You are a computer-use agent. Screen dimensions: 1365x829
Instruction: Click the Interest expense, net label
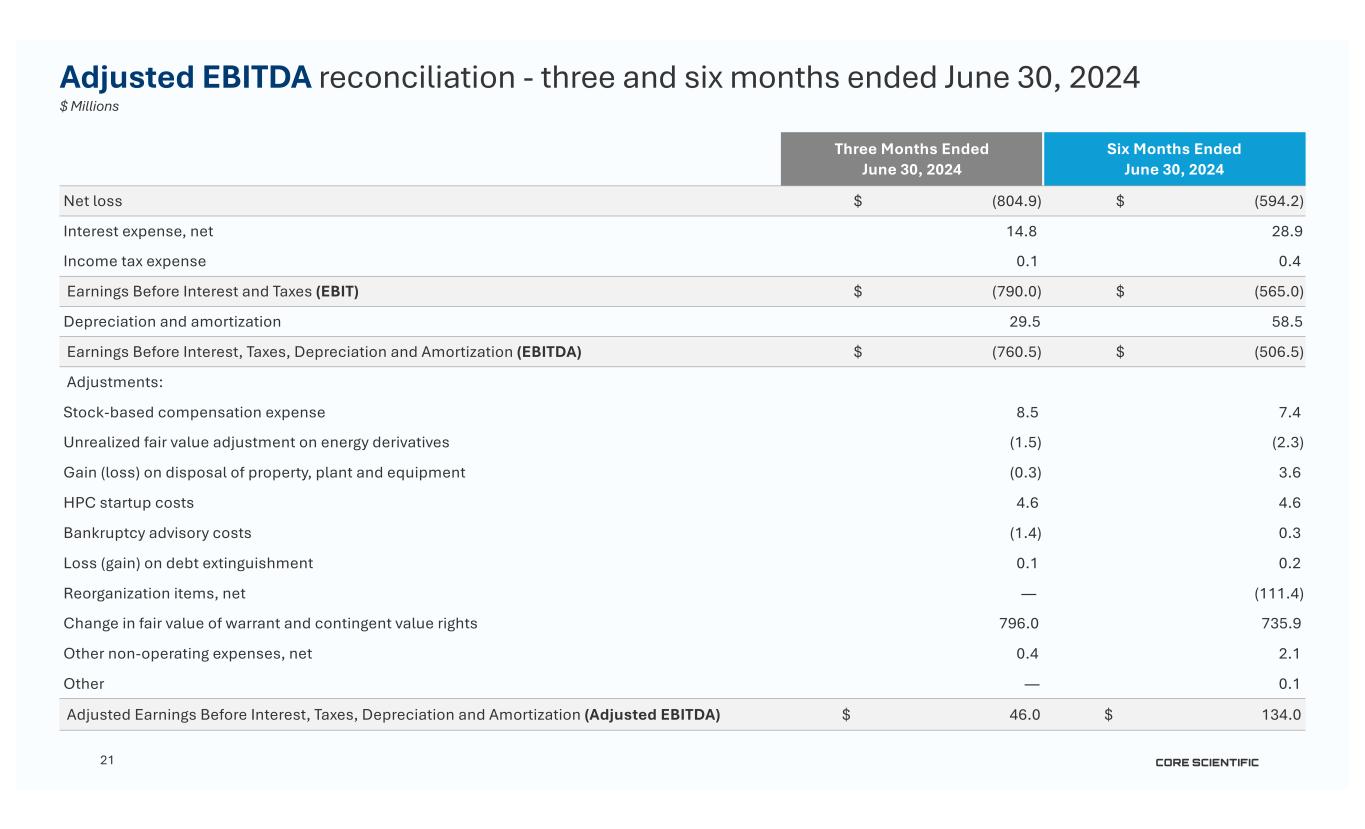(138, 231)
